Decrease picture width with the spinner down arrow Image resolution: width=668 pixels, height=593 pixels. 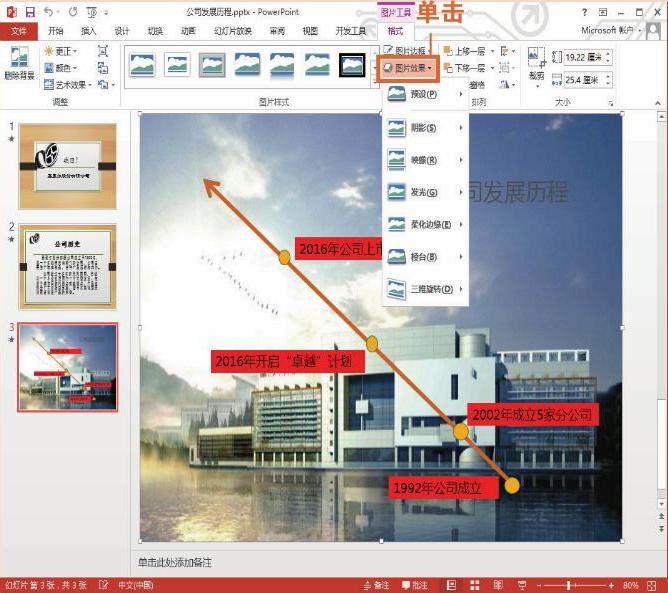[608, 83]
